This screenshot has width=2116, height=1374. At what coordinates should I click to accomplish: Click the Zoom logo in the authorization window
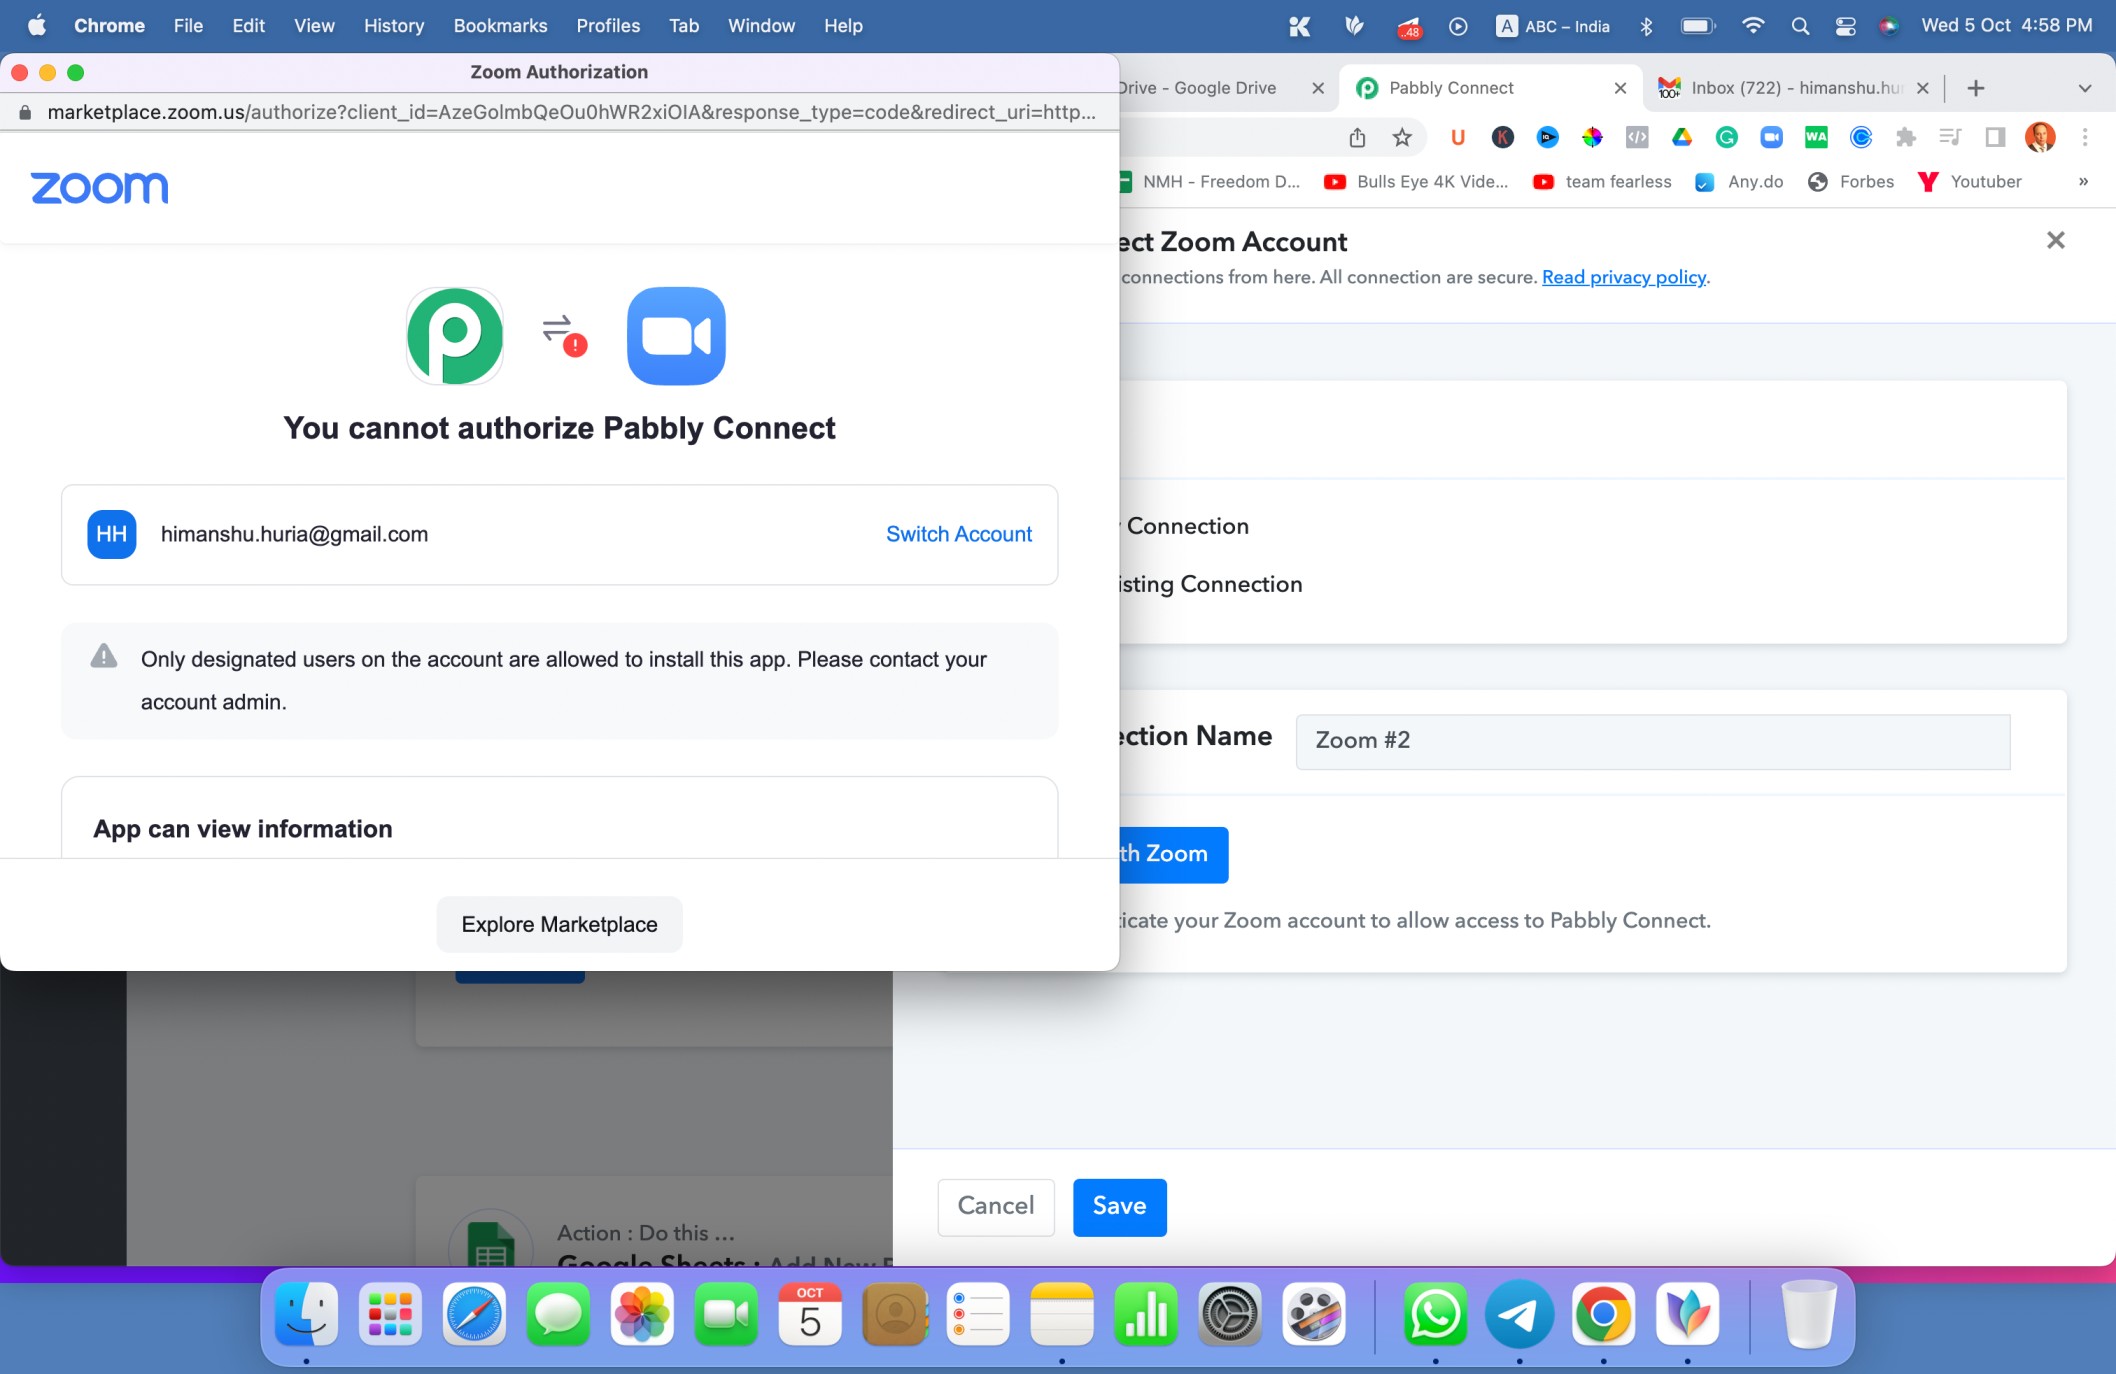99,187
